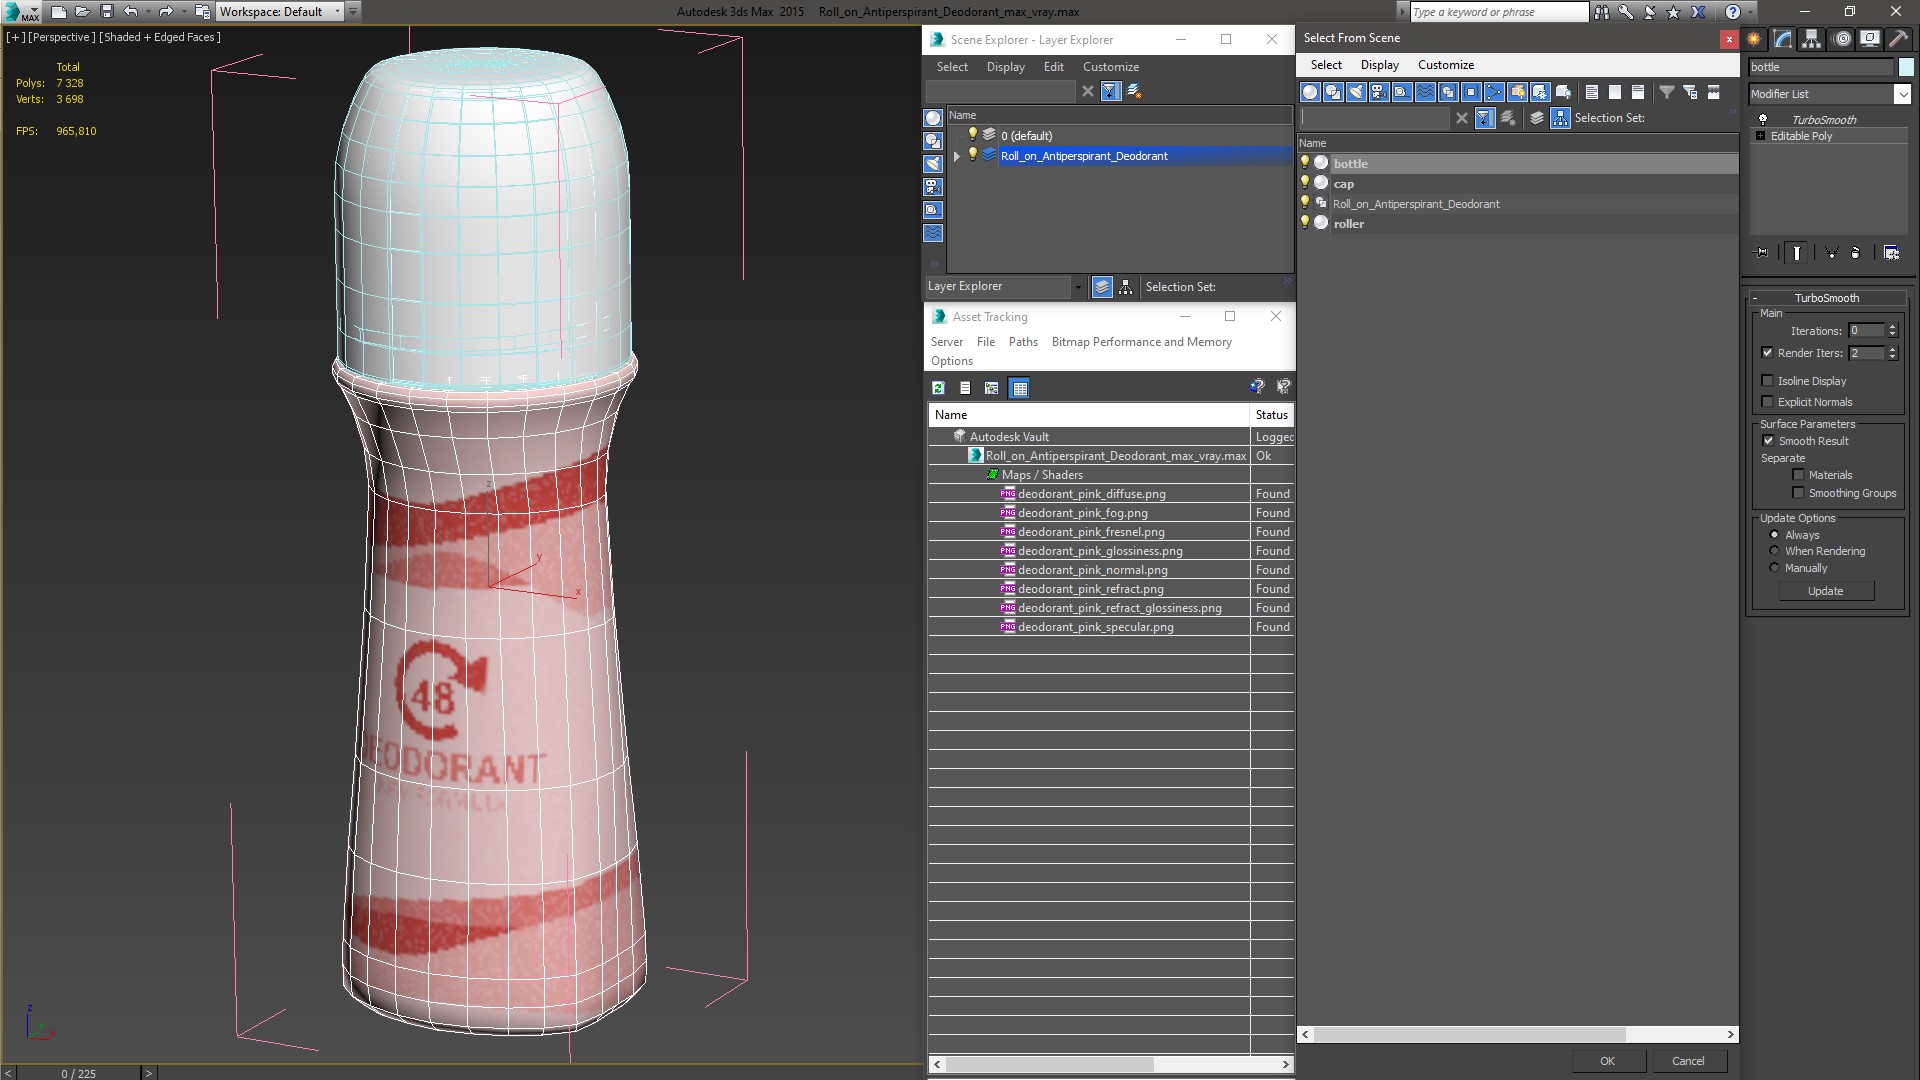
Task: Open the Display command panel tab
Action: pos(1869,39)
